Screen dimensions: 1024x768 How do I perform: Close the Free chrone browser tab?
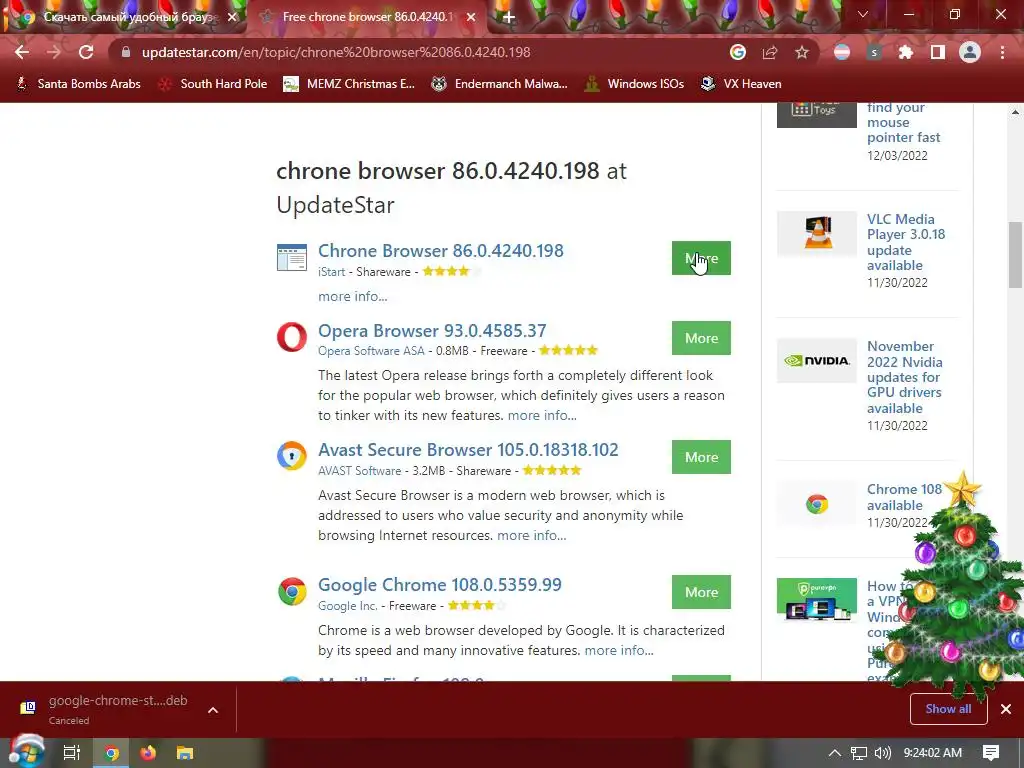[472, 18]
